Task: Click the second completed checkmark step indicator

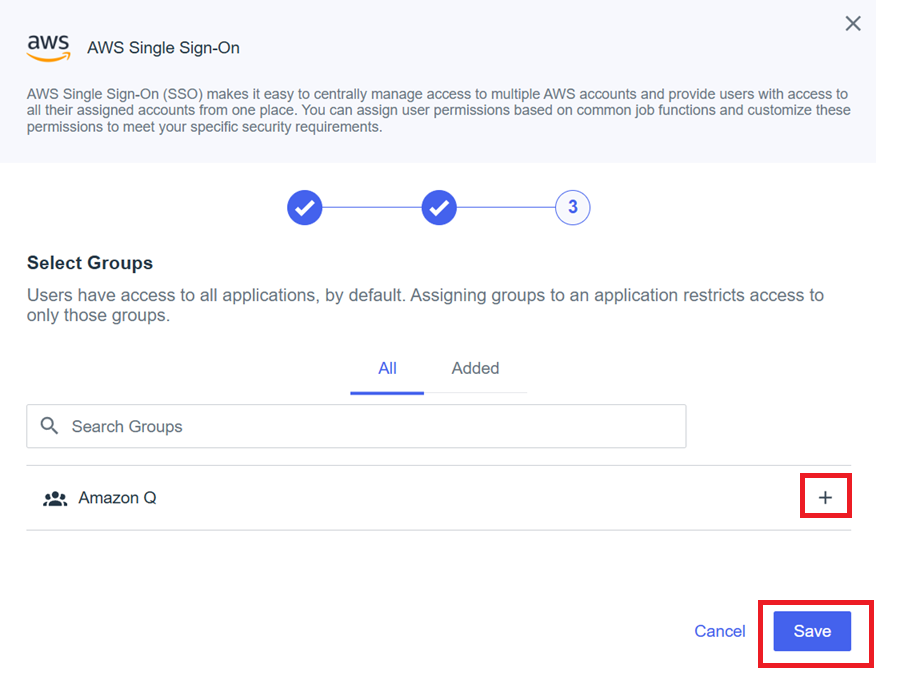Action: (439, 207)
